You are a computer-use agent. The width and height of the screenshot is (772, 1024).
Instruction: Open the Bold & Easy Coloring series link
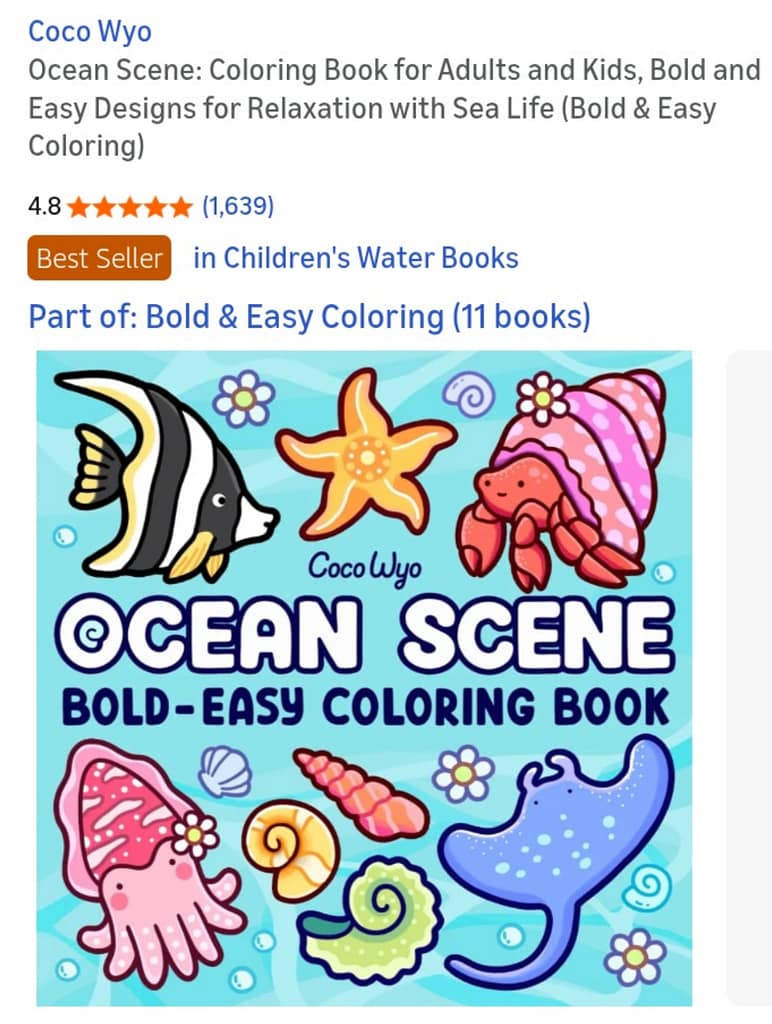click(x=309, y=317)
